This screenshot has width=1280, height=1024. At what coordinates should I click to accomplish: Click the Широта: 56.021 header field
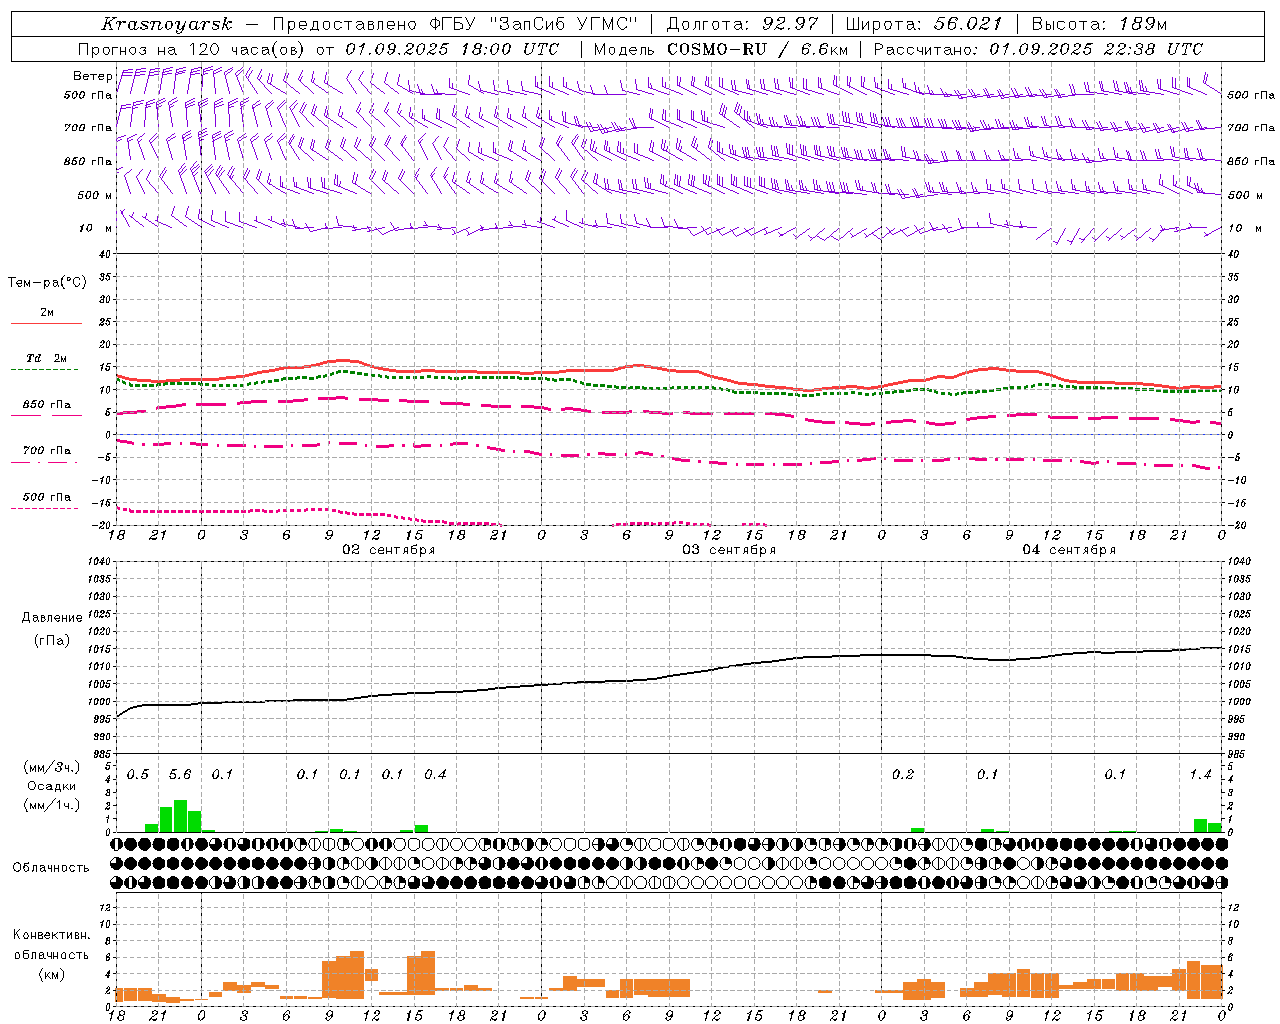point(924,24)
